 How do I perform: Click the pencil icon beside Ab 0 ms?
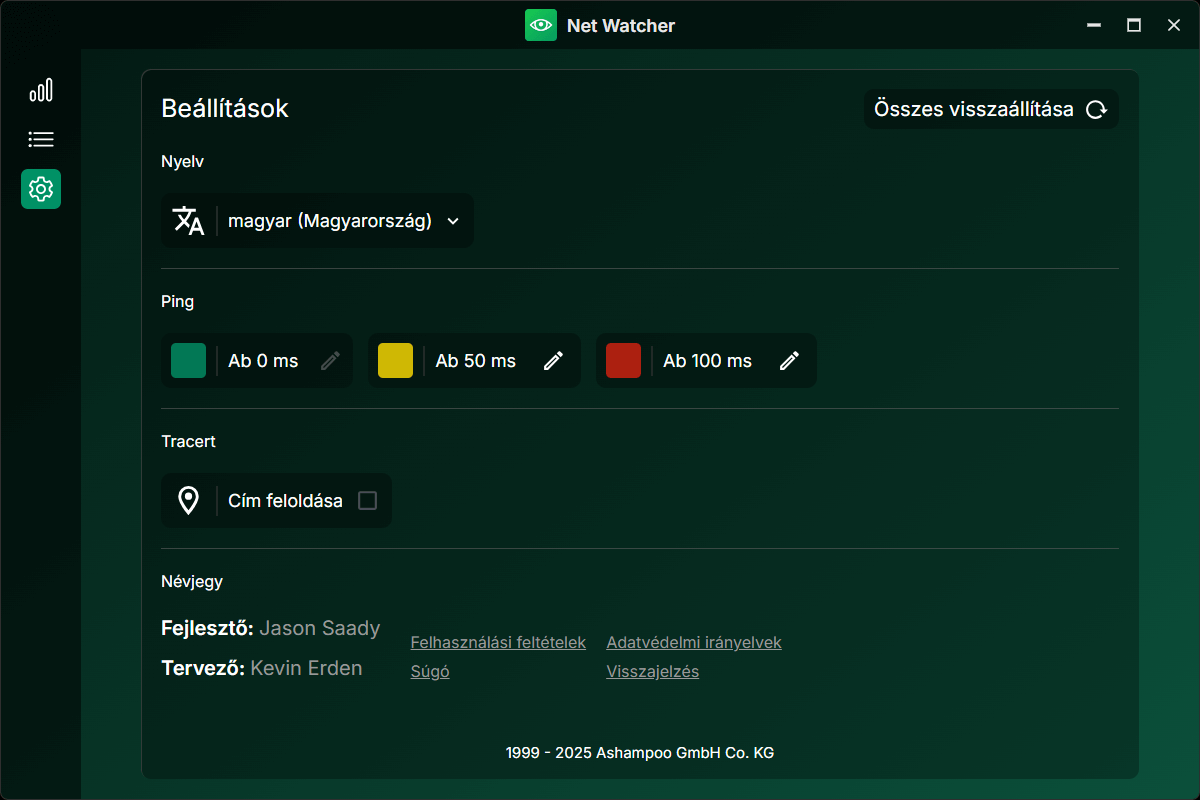(x=328, y=360)
